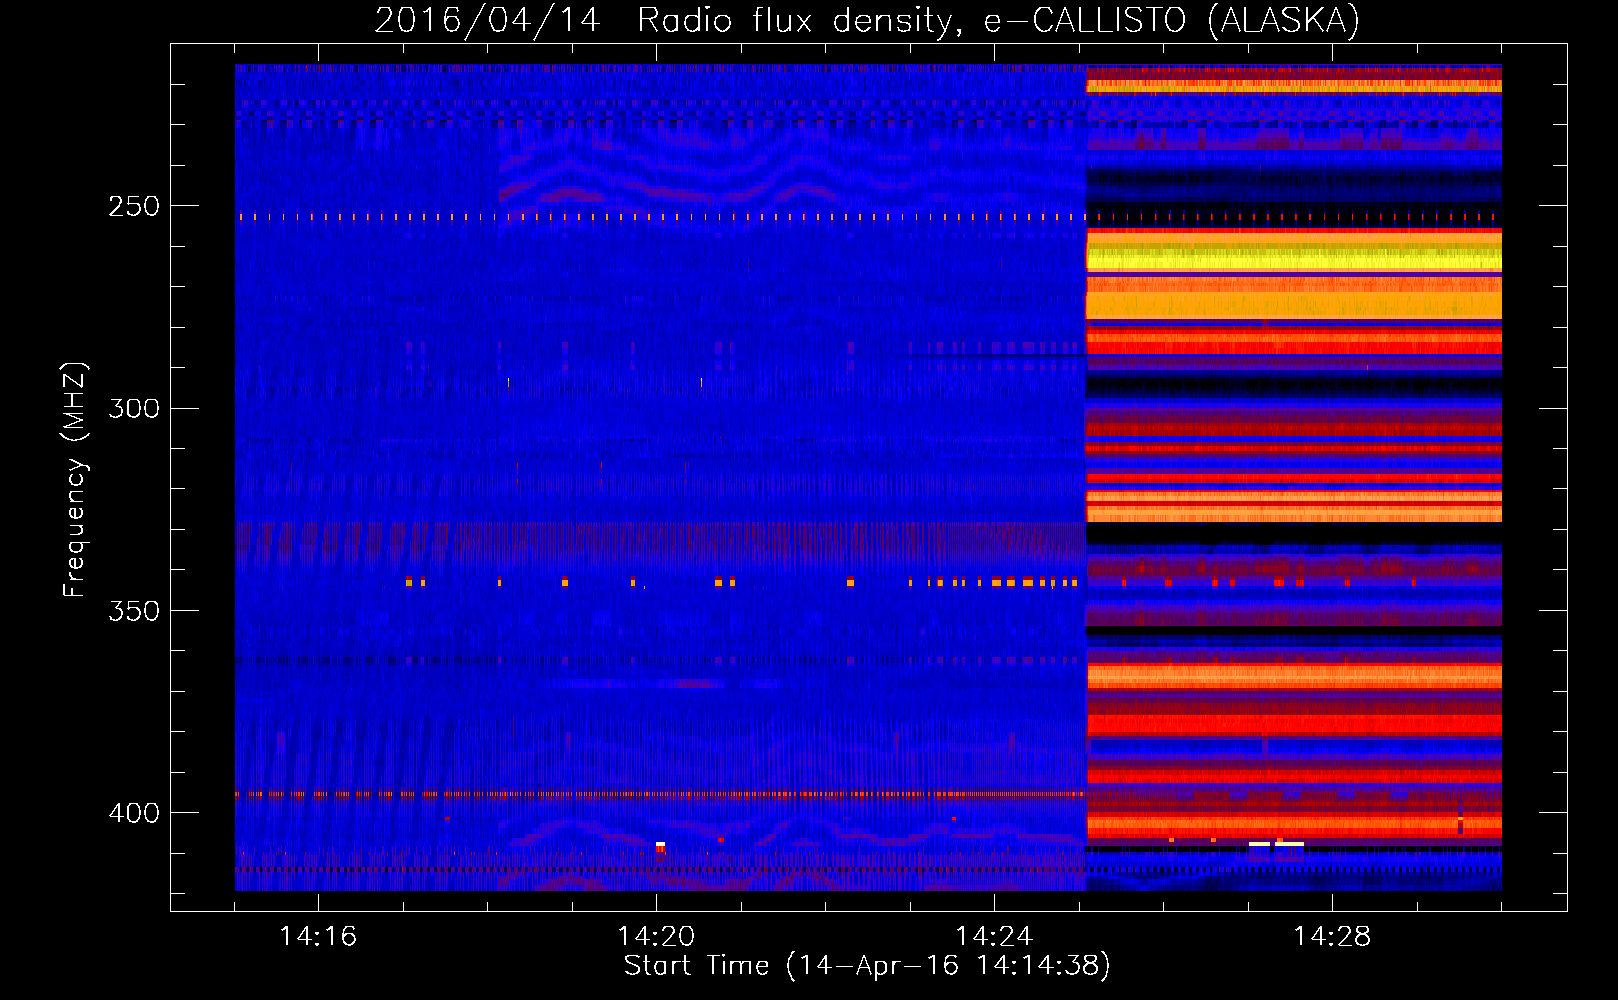1618x1000 pixels.
Task: Click the 300 frequency tick label
Action: [x=133, y=408]
